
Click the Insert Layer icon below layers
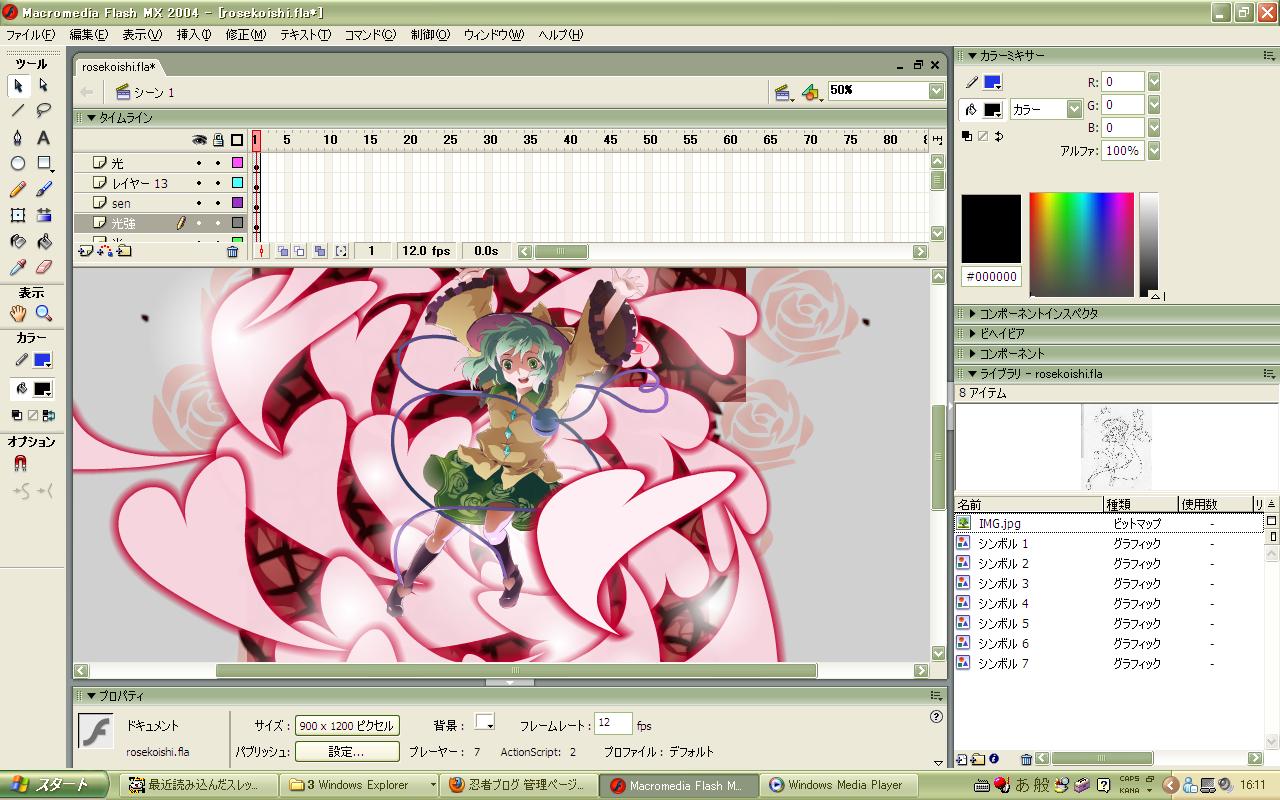(x=86, y=252)
